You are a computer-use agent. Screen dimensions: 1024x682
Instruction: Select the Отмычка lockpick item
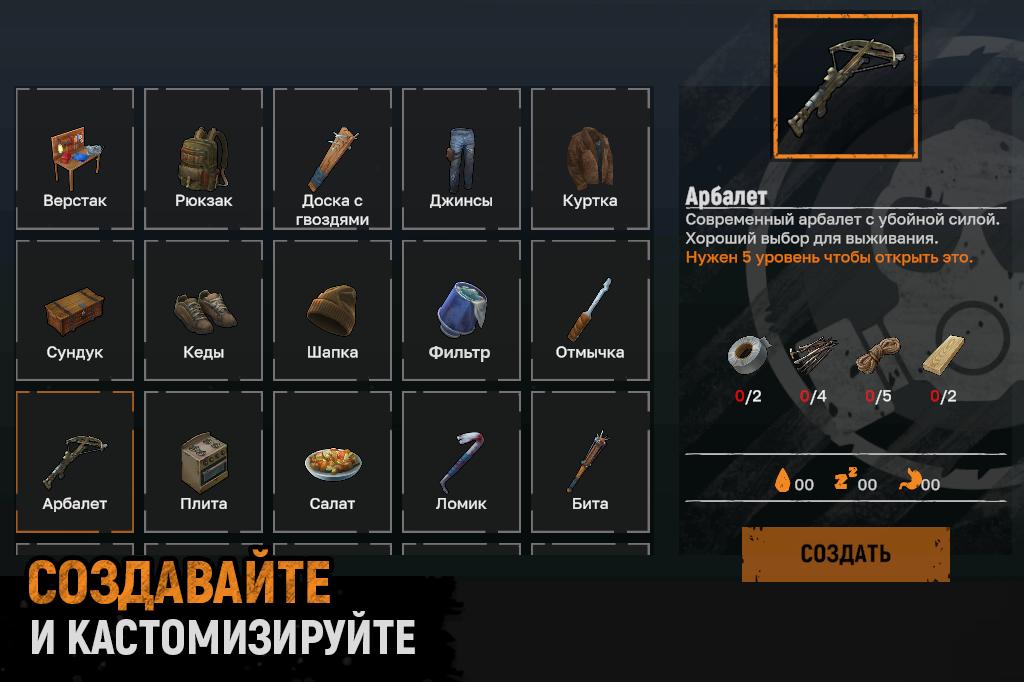[x=590, y=310]
